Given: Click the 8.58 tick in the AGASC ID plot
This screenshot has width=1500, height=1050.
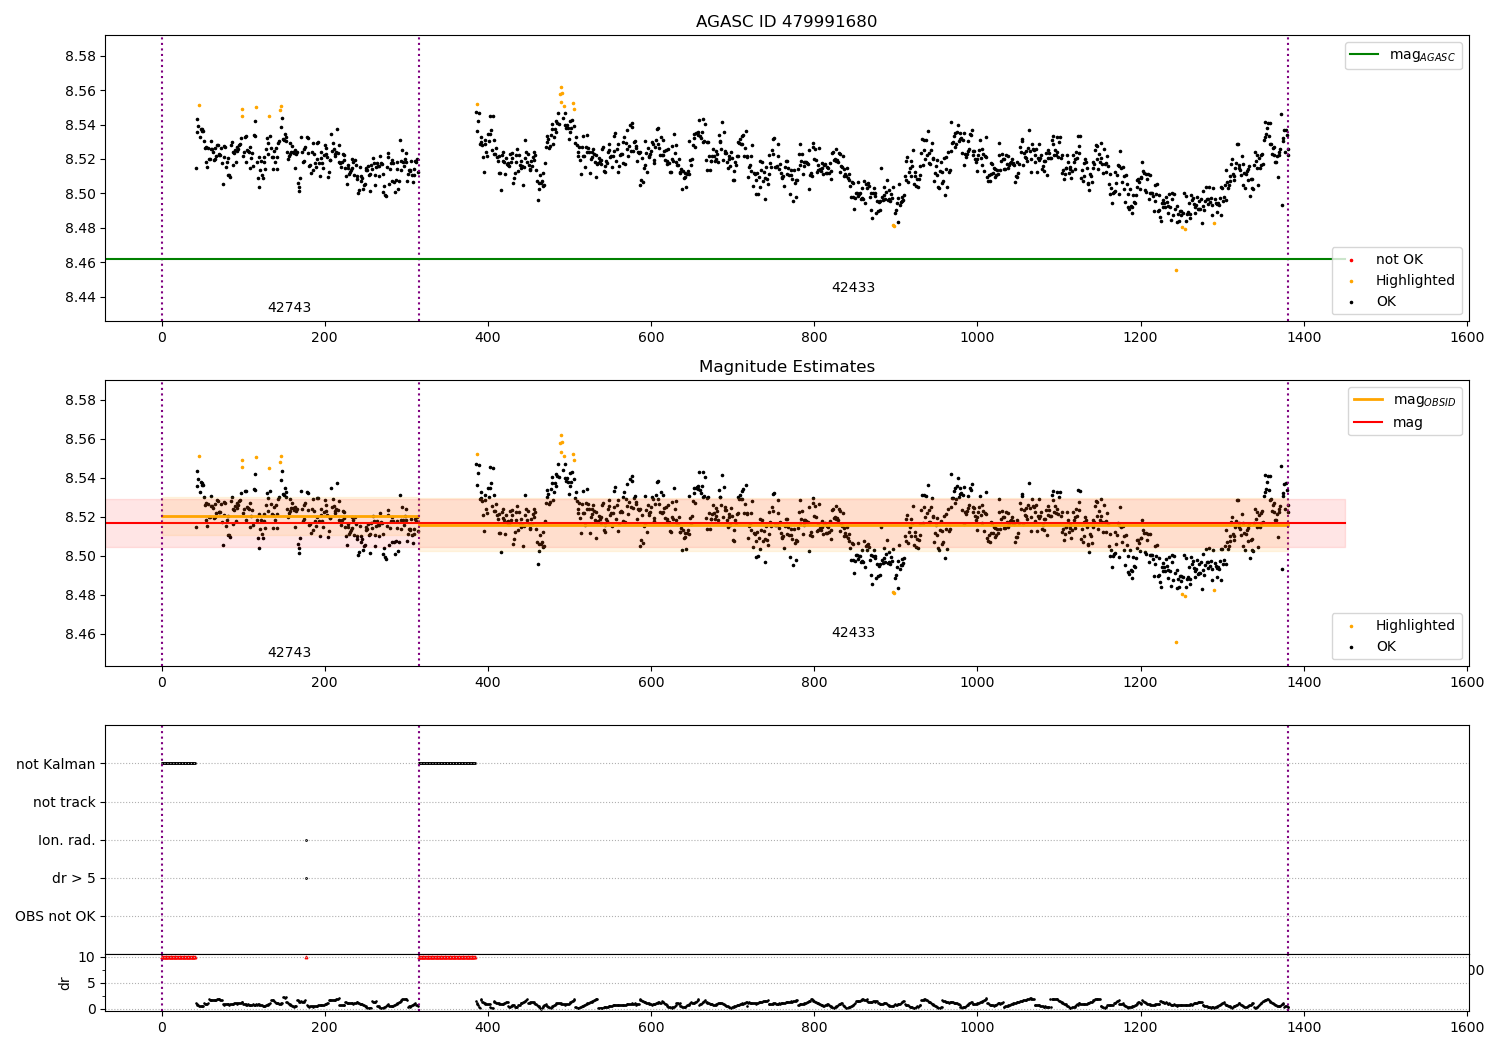Looking at the screenshot, I should (x=79, y=56).
